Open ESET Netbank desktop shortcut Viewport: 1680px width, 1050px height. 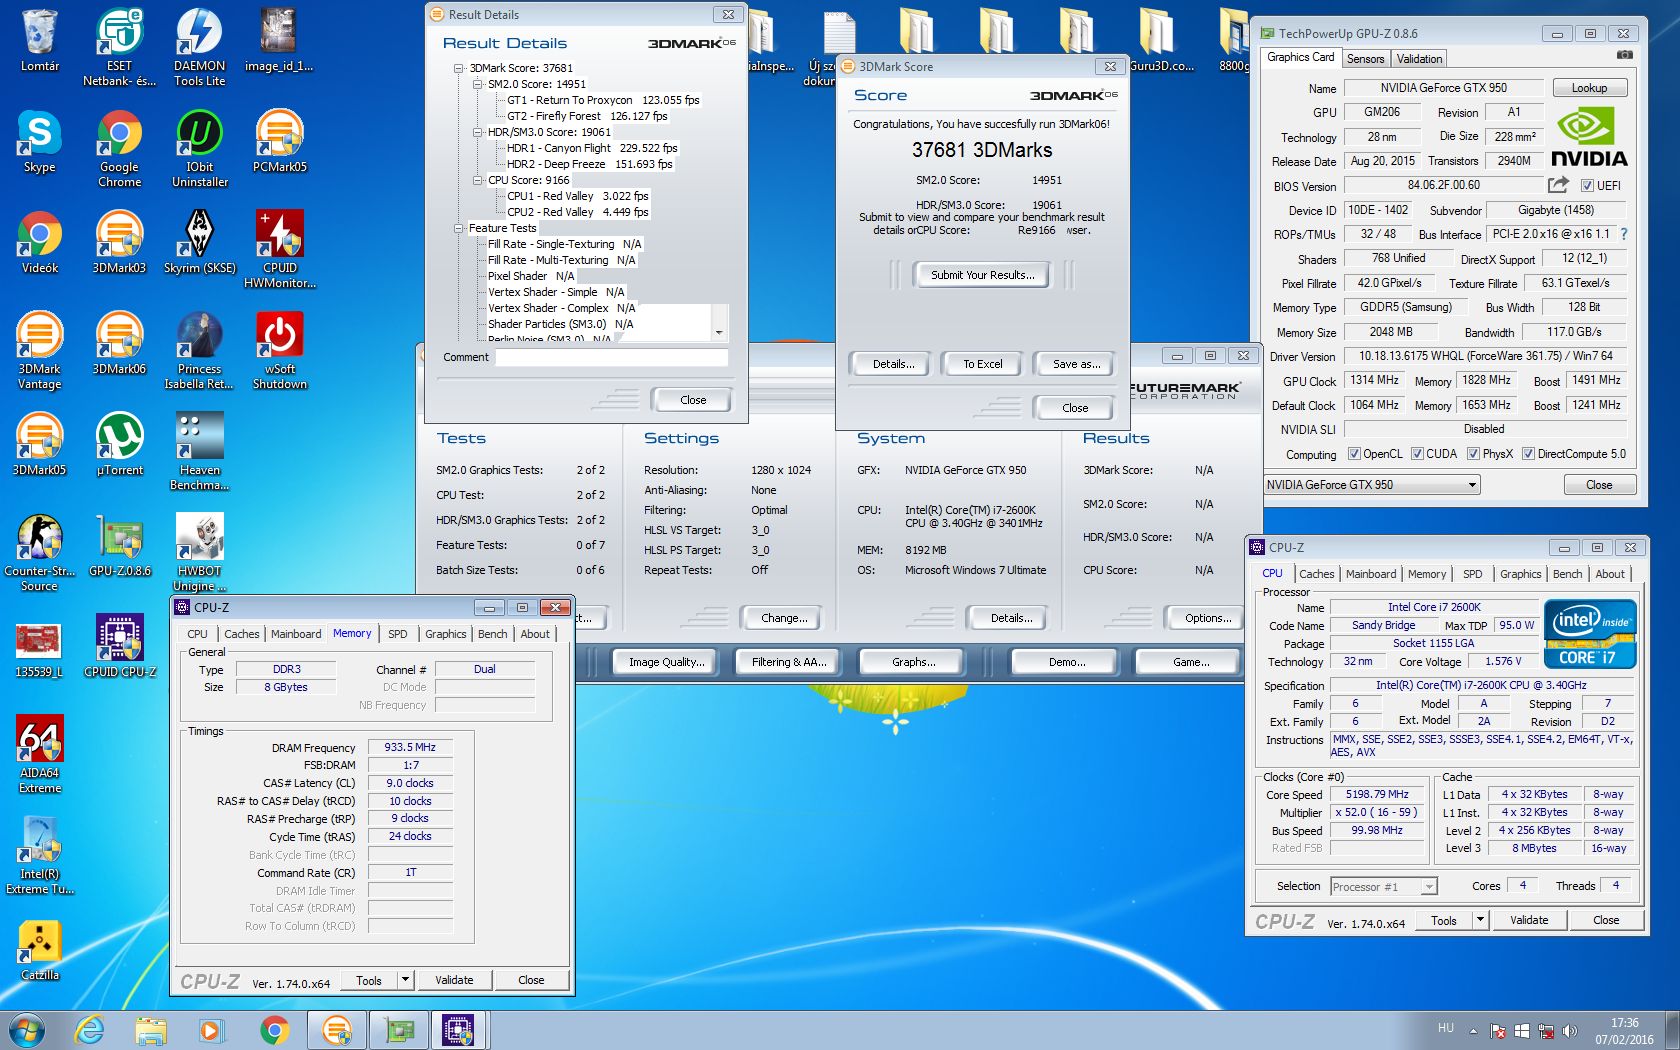(x=119, y=47)
